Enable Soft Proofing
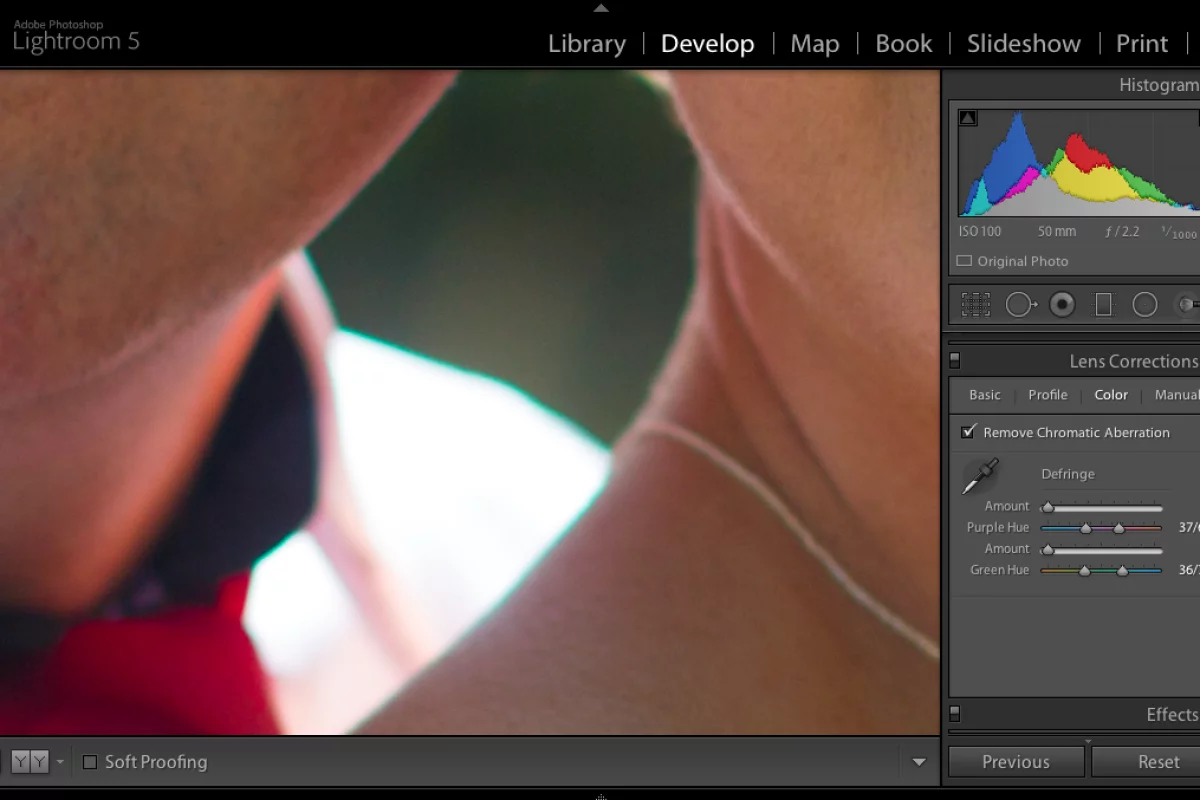Image resolution: width=1200 pixels, height=800 pixels. 88,761
